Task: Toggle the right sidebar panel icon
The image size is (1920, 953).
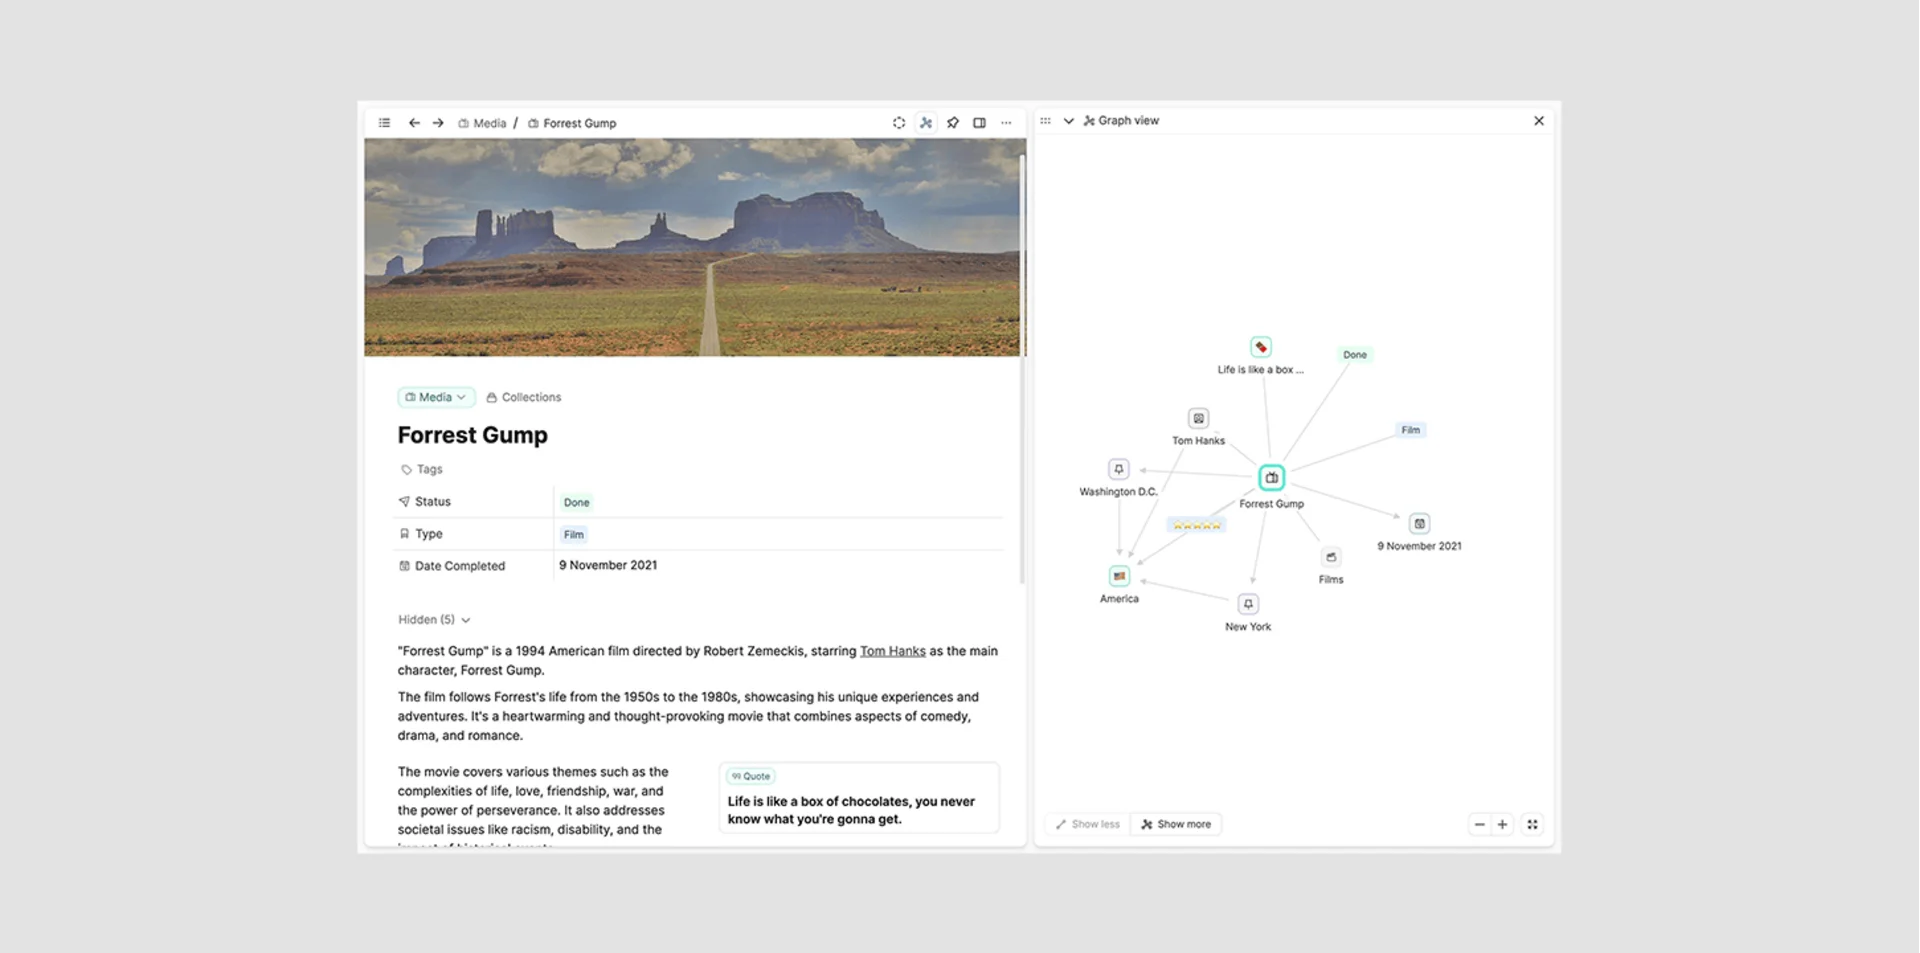Action: point(980,122)
